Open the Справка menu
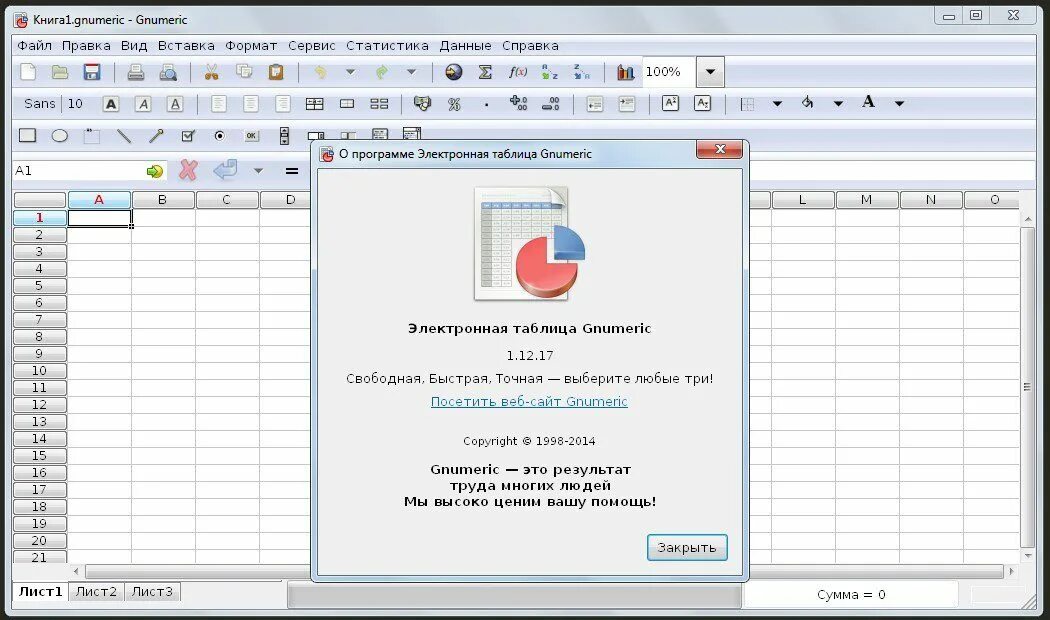Viewport: 1050px width, 620px height. tap(530, 46)
